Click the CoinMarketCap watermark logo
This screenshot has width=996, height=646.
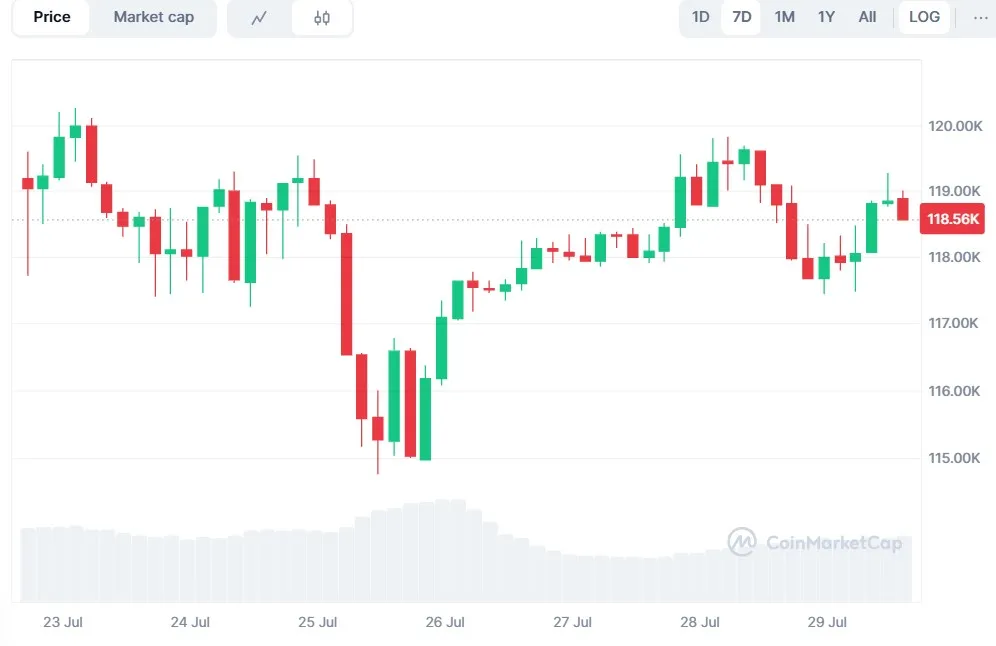[x=816, y=542]
